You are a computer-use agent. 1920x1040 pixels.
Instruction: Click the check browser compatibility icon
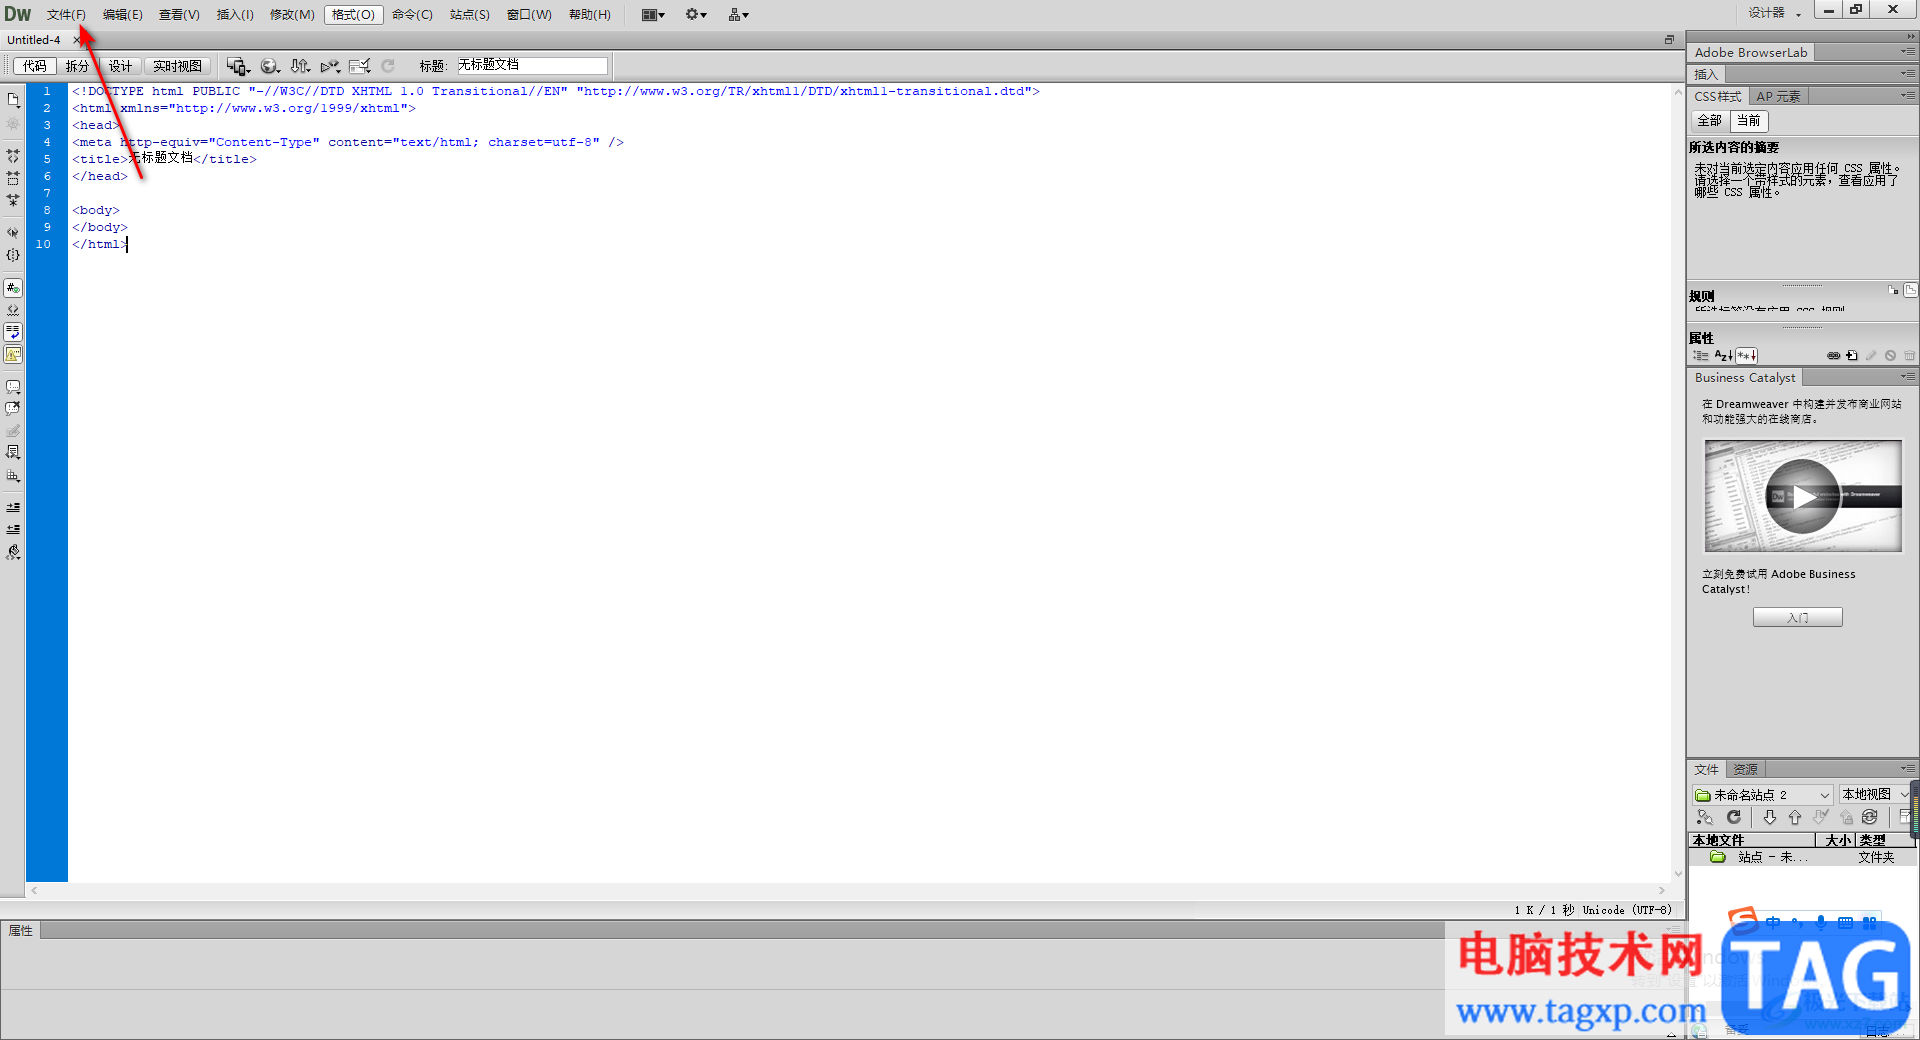point(360,66)
